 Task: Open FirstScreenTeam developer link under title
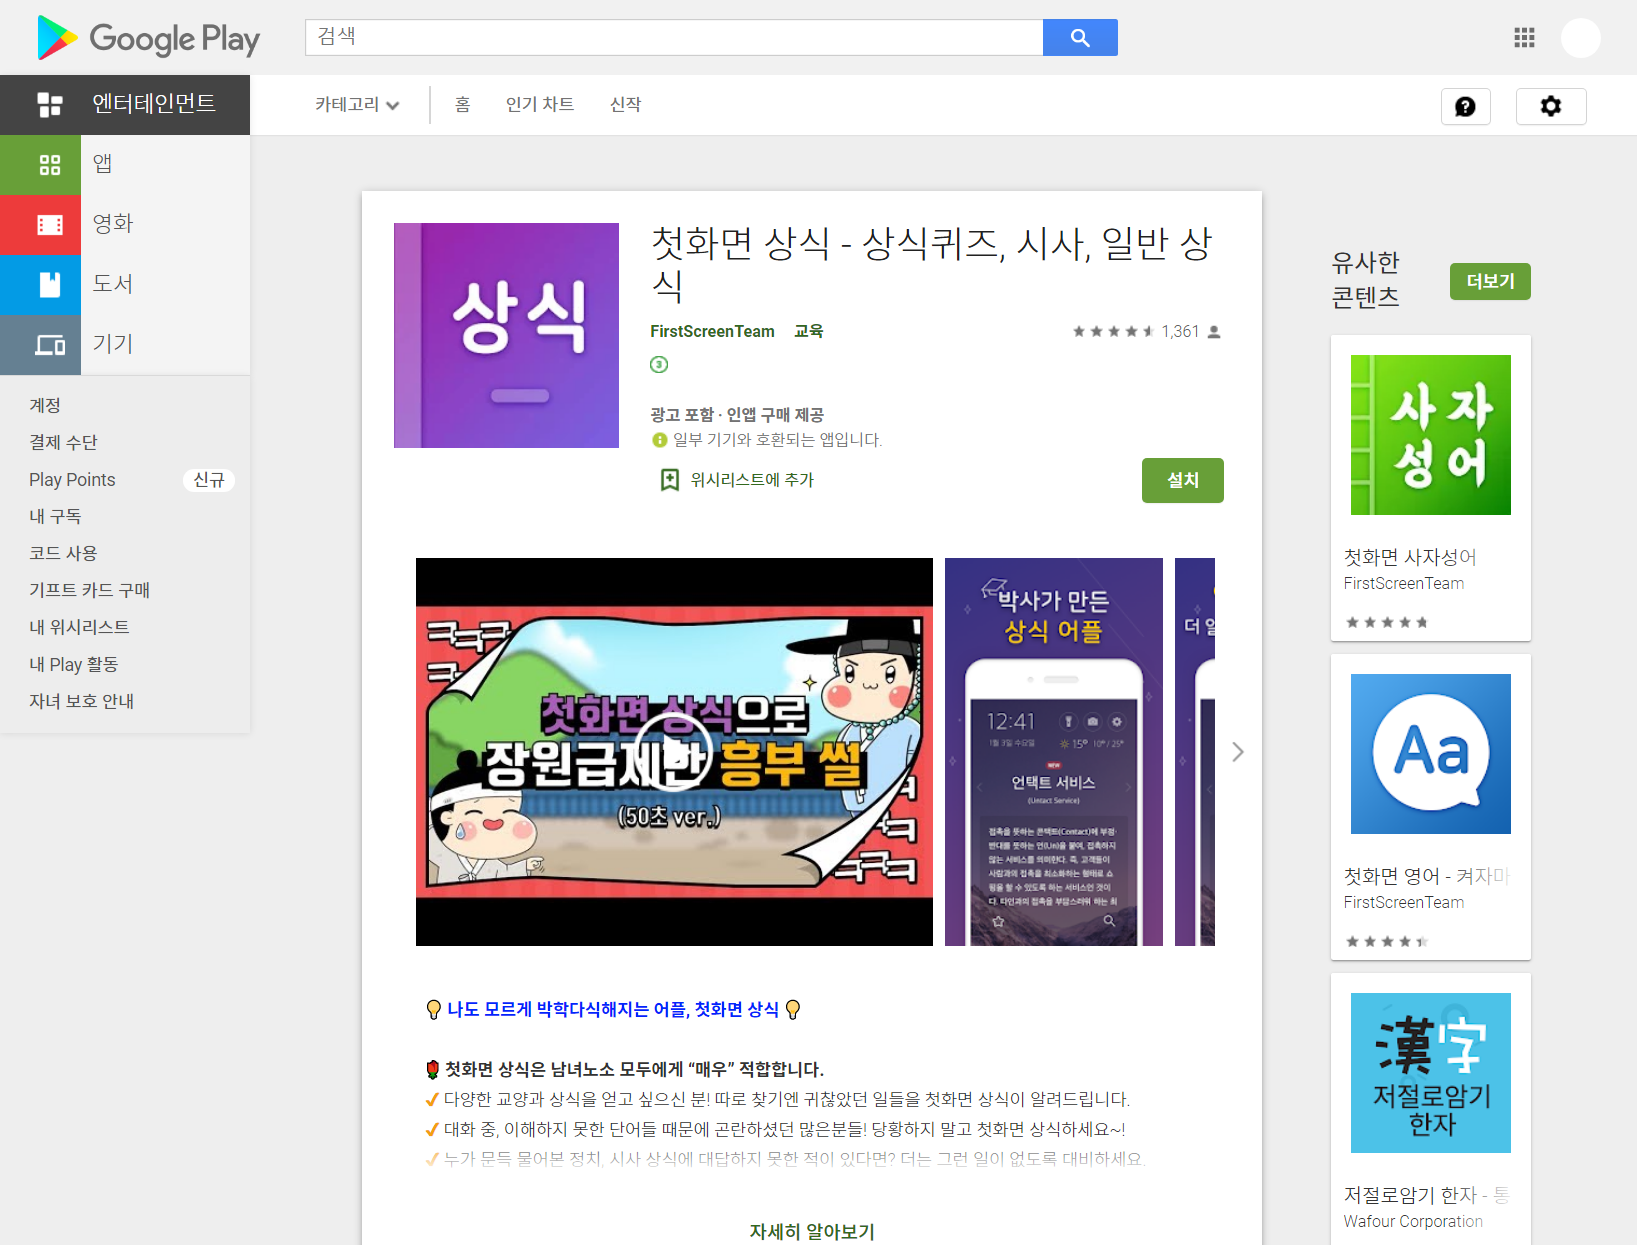(x=712, y=331)
